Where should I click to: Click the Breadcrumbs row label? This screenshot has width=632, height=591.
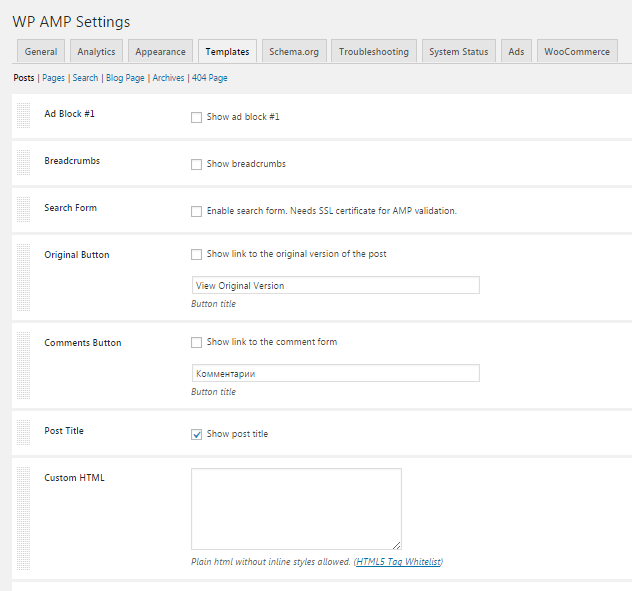coord(72,161)
